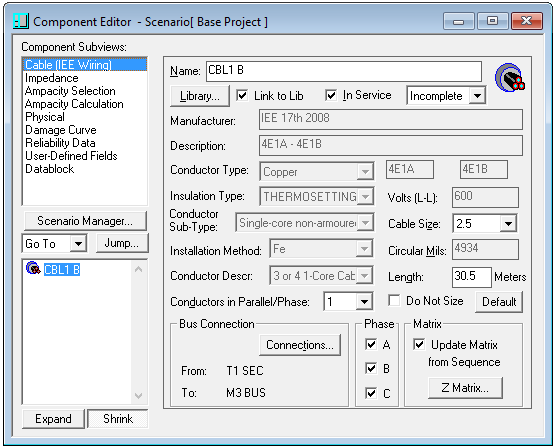
Task: Open the Z Matrix... dialog
Action: 465,388
